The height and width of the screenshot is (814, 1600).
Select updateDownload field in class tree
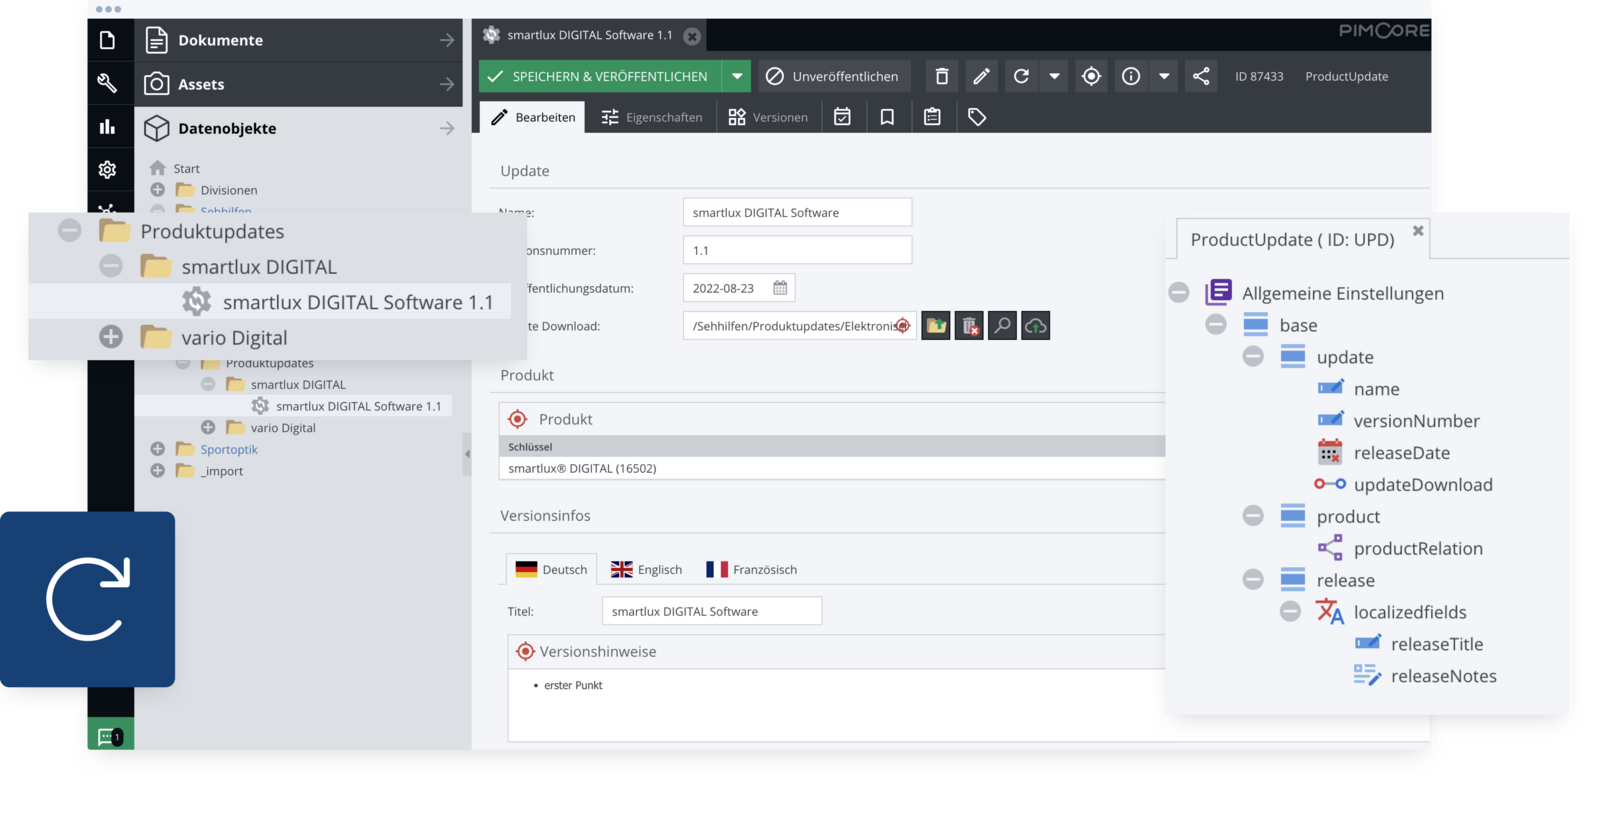click(1423, 485)
